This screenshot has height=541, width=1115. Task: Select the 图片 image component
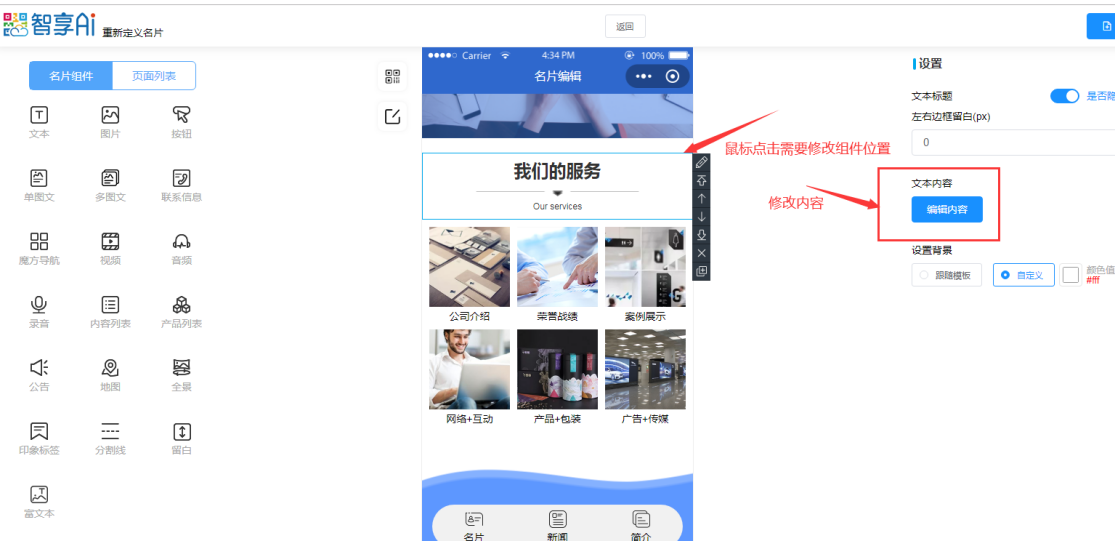(x=110, y=121)
